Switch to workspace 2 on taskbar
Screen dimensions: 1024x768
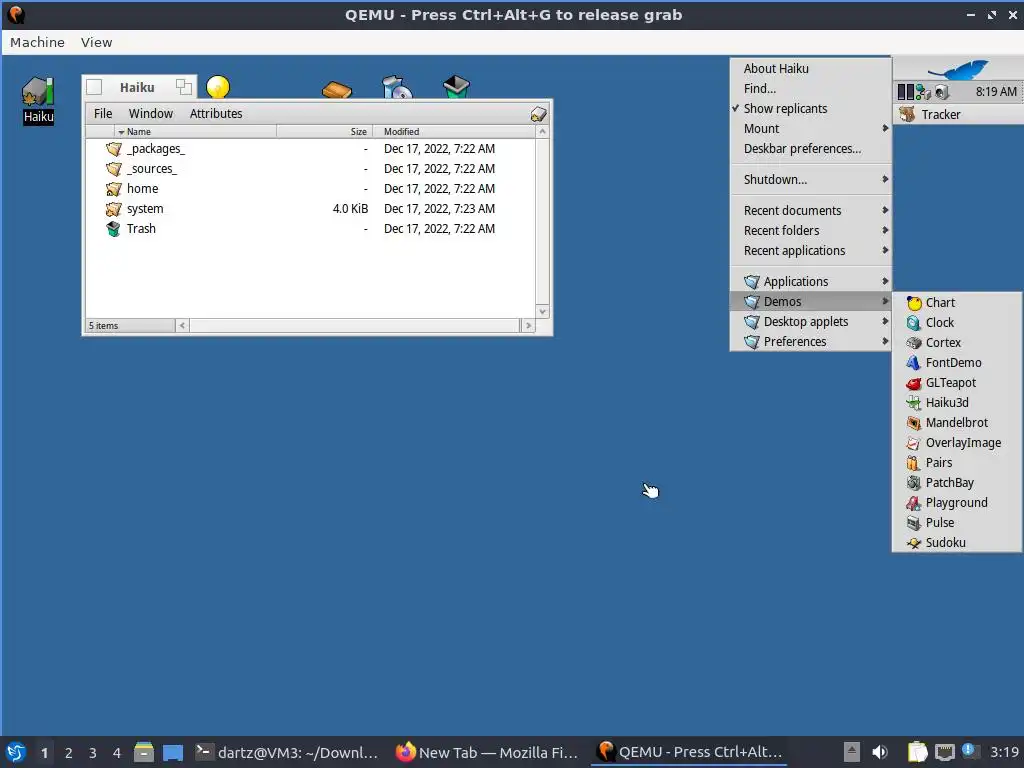click(x=69, y=752)
